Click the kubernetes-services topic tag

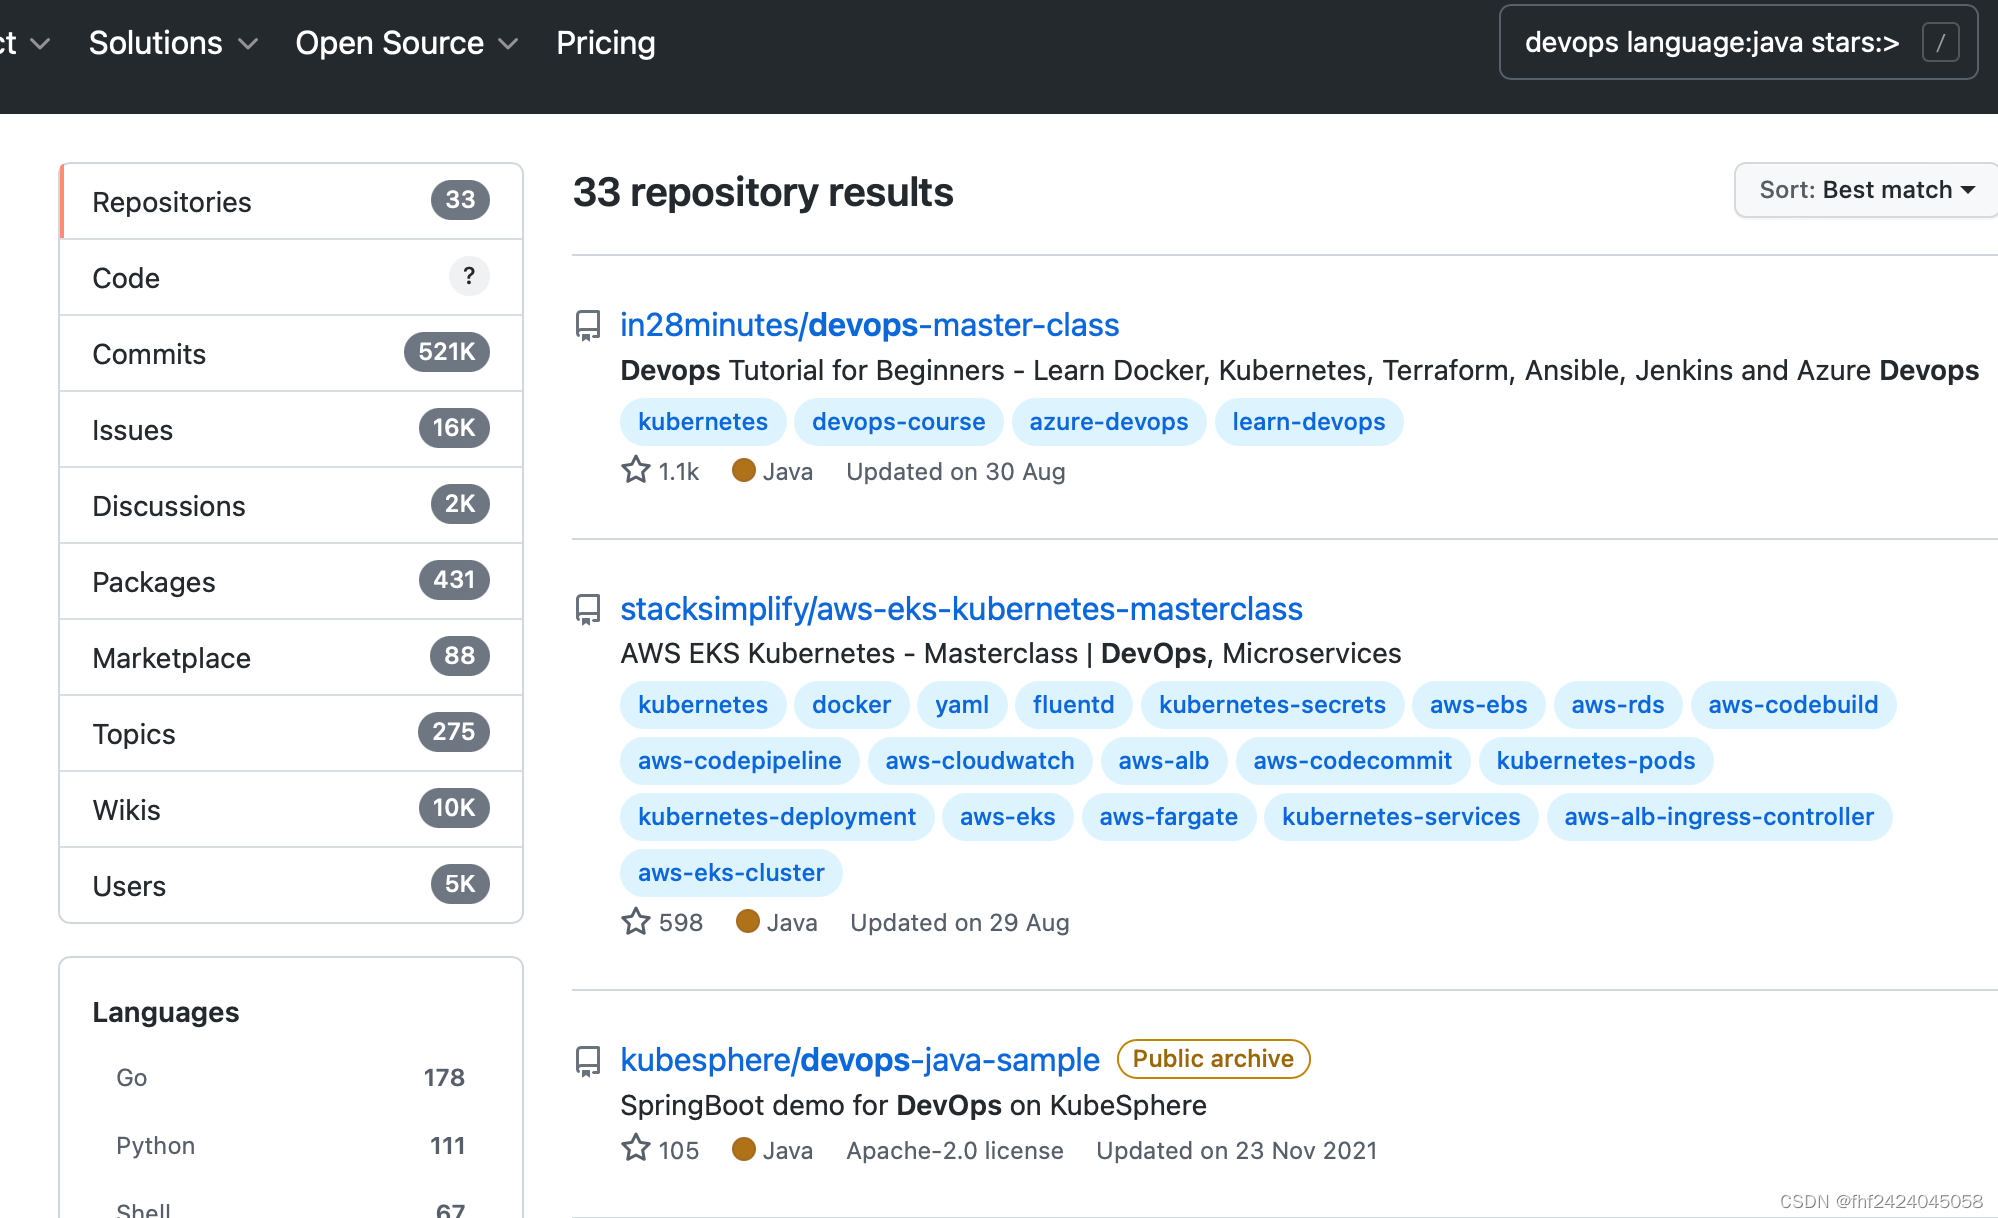1401,817
